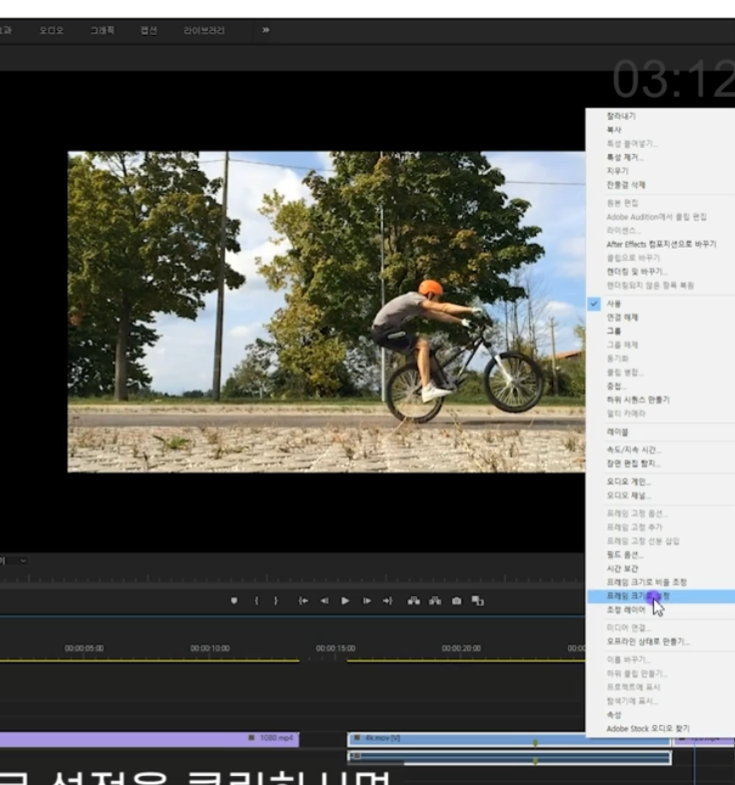This screenshot has width=735, height=785.
Task: Step back one frame
Action: coord(324,600)
